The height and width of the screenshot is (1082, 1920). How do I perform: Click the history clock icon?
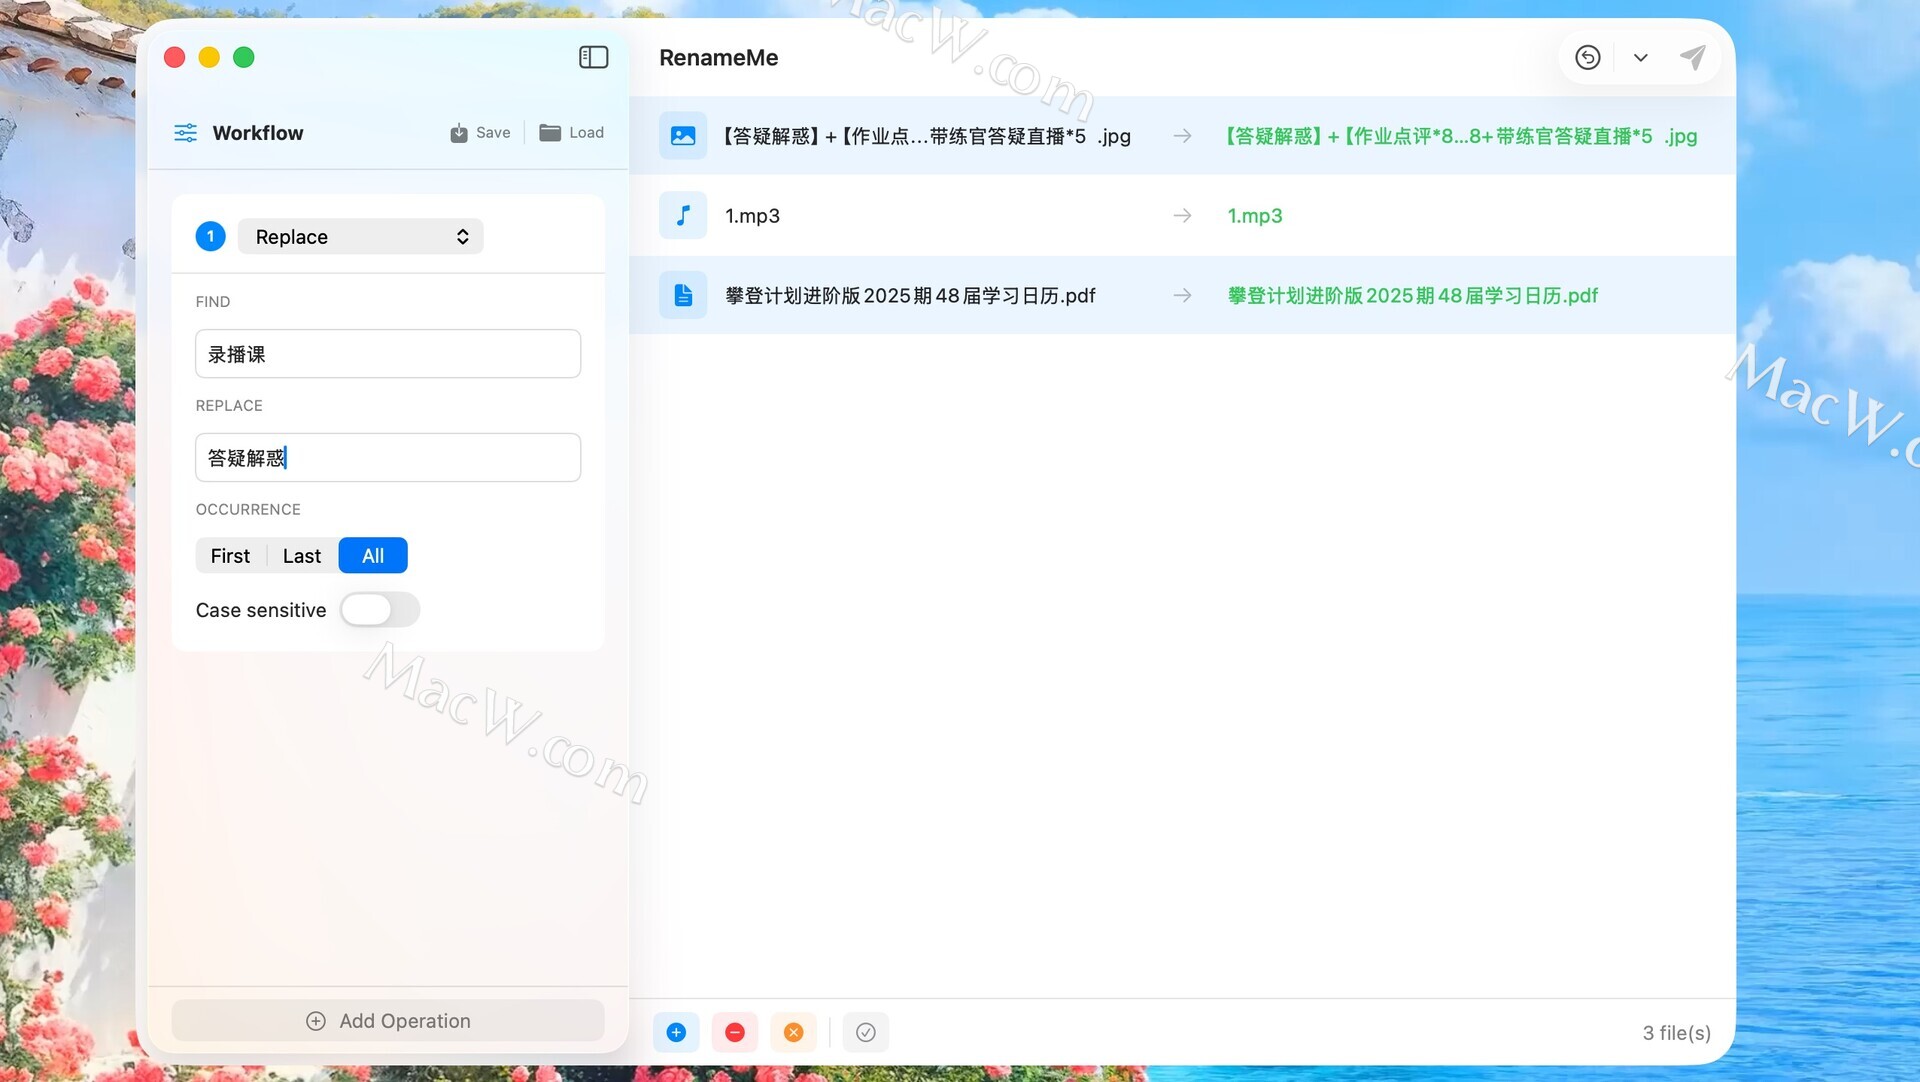point(1587,57)
